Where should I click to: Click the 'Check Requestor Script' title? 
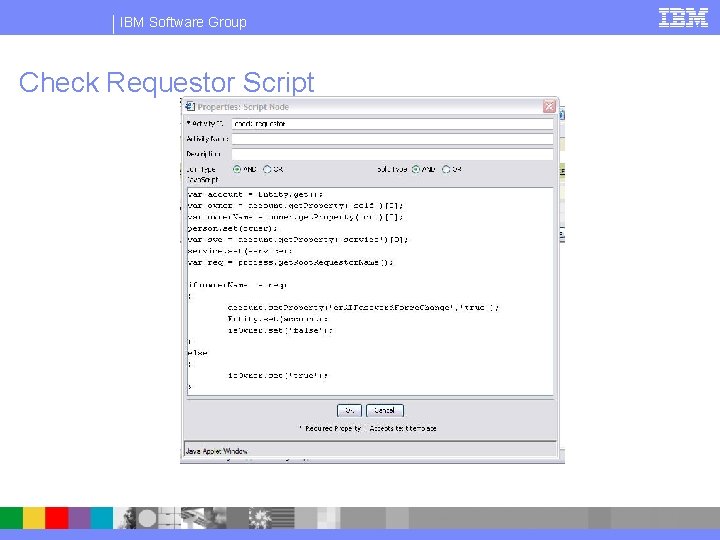[x=167, y=82]
